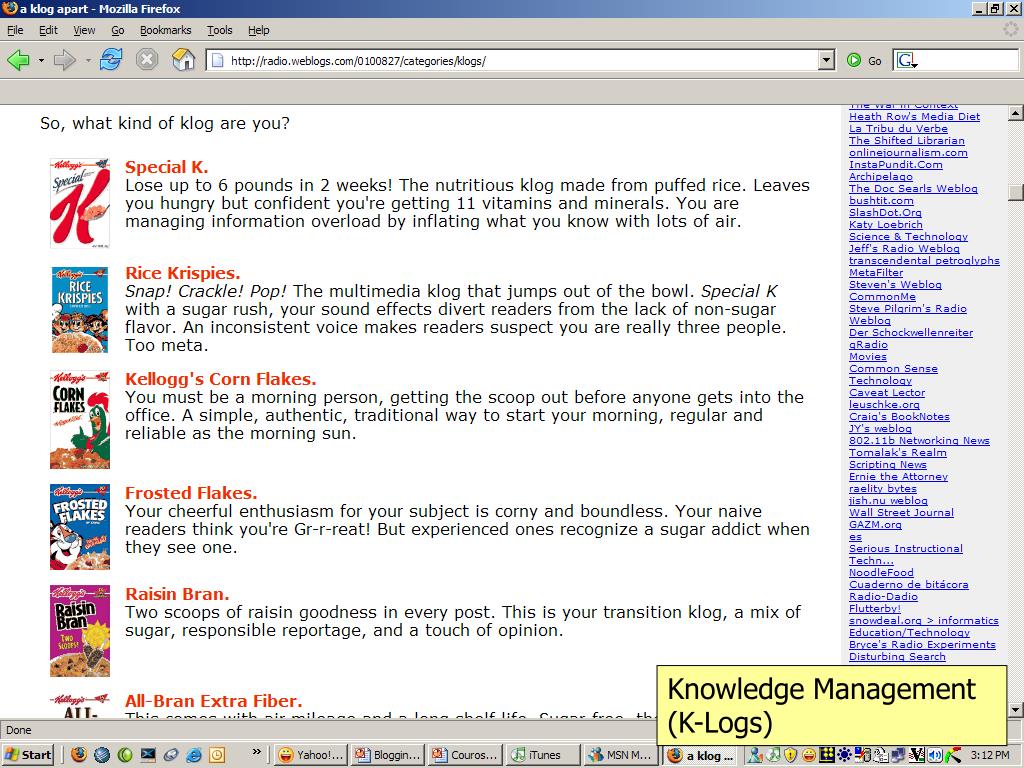Visit the Wall Street Journal link
Image resolution: width=1024 pixels, height=768 pixels.
[x=901, y=513]
